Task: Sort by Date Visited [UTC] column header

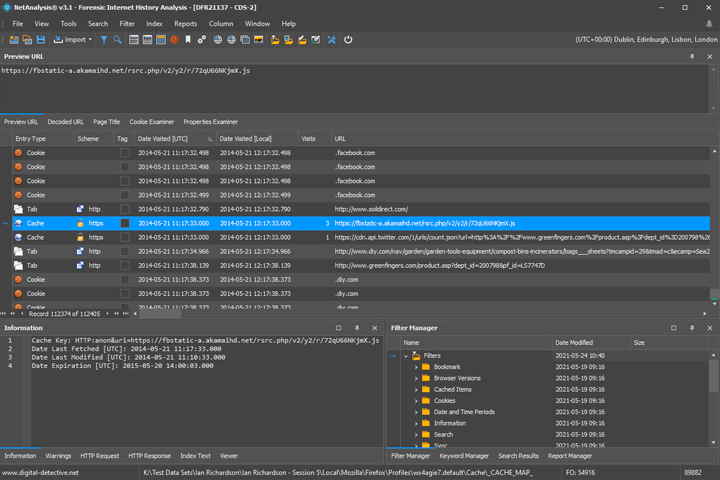Action: (174, 139)
